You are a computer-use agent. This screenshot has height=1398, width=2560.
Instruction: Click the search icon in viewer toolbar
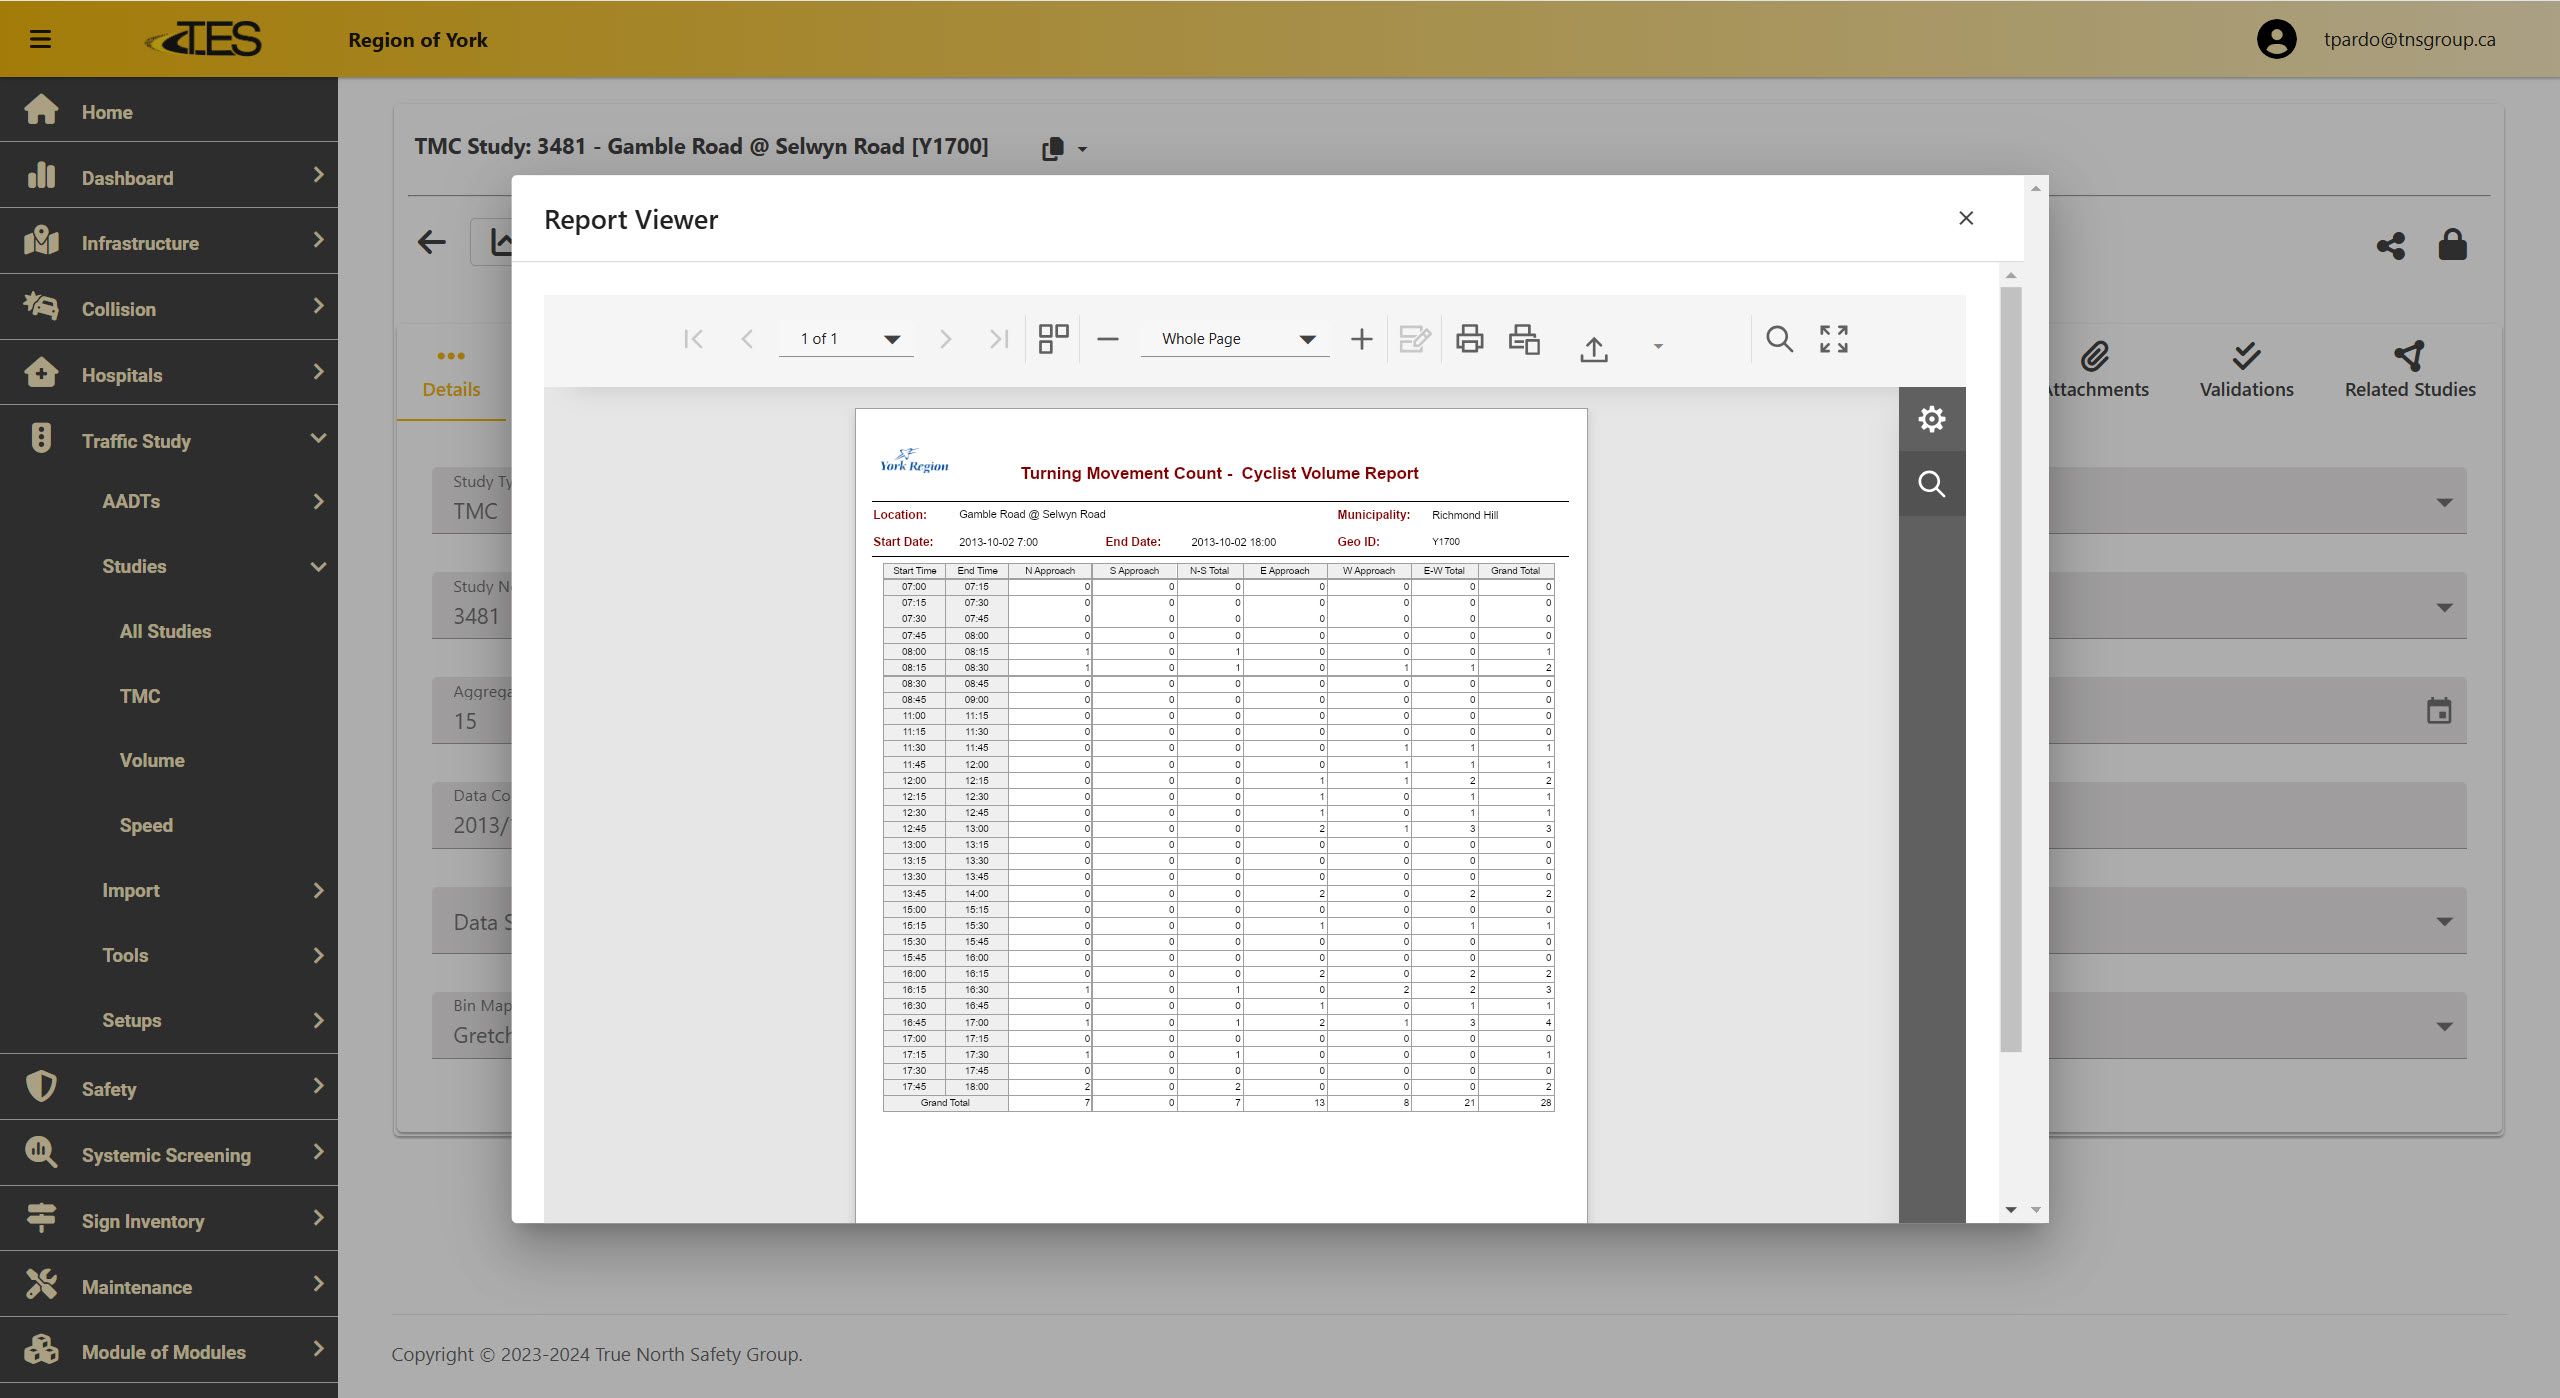[1779, 339]
